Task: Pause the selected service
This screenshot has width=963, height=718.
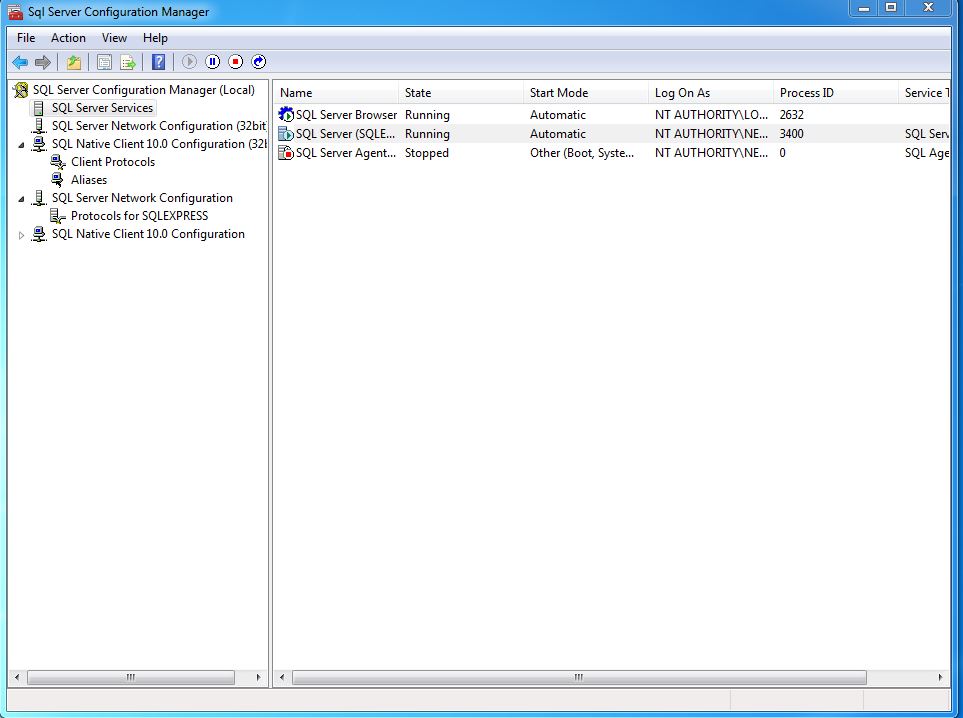Action: click(x=213, y=61)
